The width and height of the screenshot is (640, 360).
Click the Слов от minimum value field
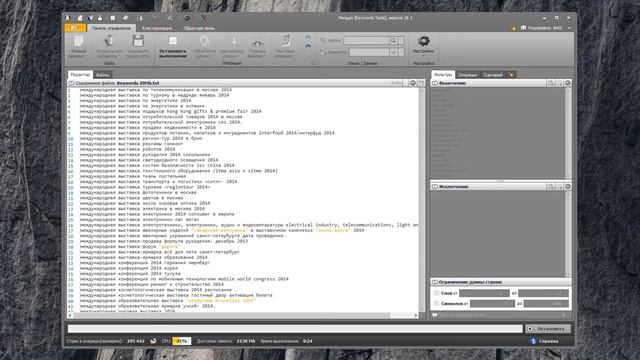484,293
